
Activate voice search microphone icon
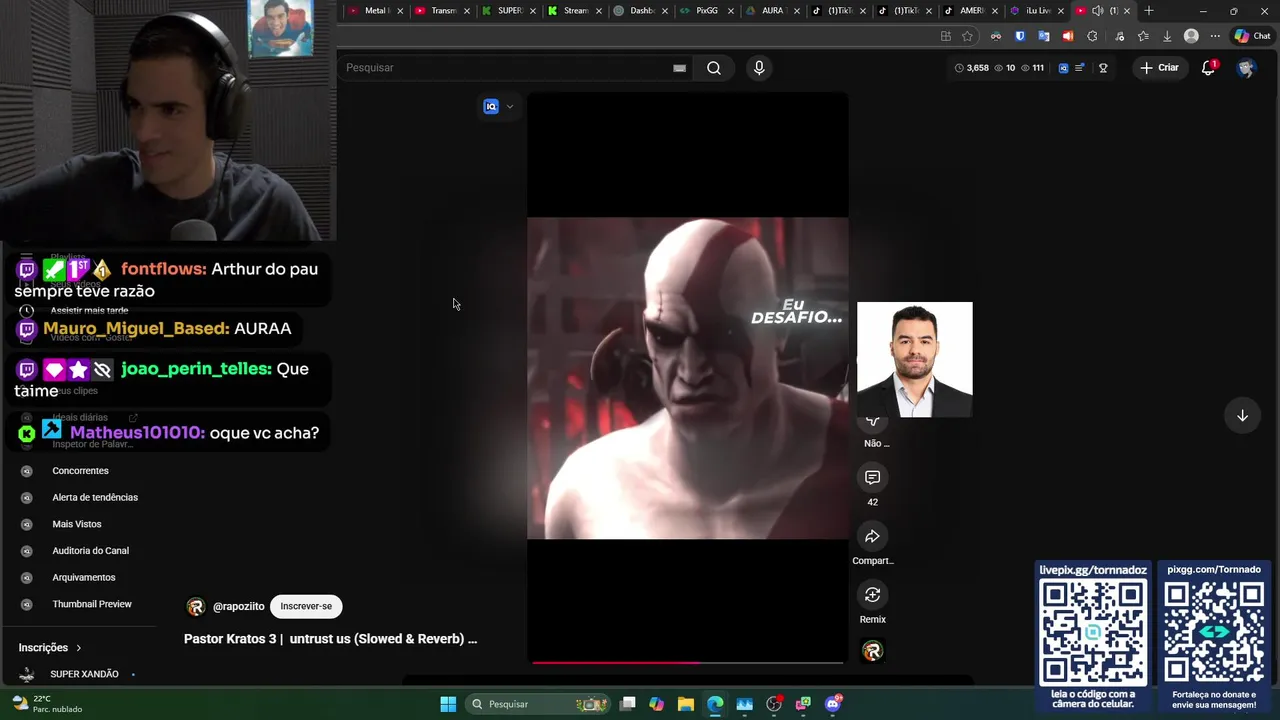pyautogui.click(x=759, y=68)
